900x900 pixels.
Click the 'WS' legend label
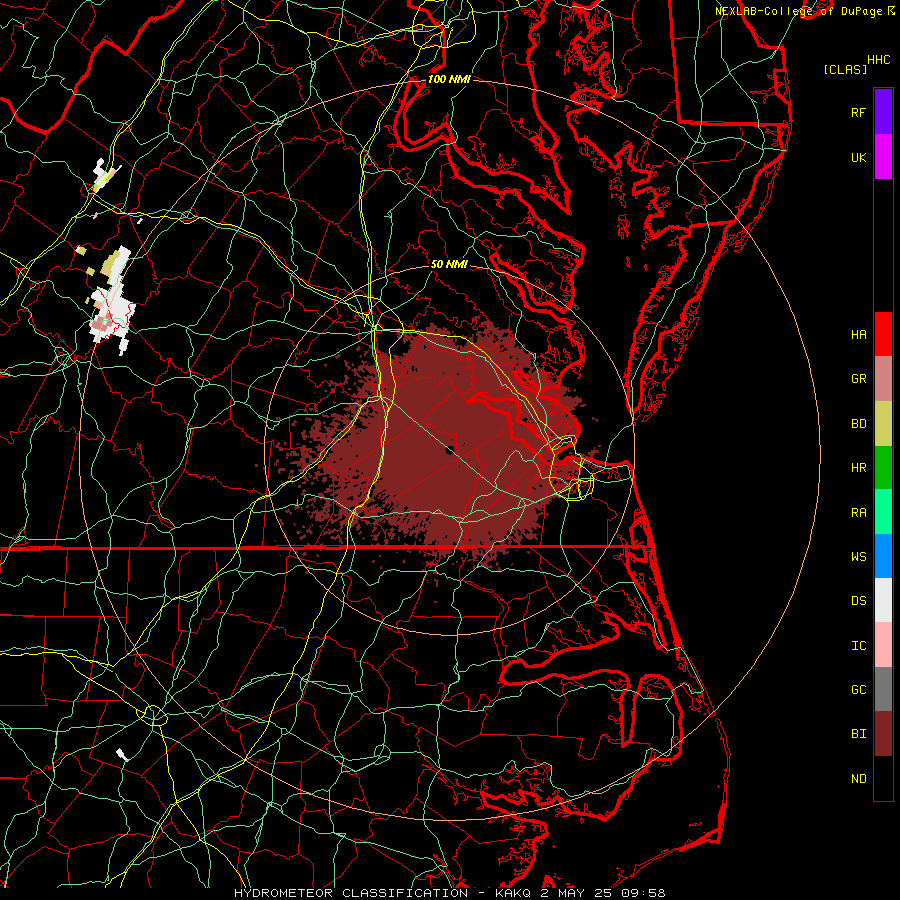(x=858, y=556)
